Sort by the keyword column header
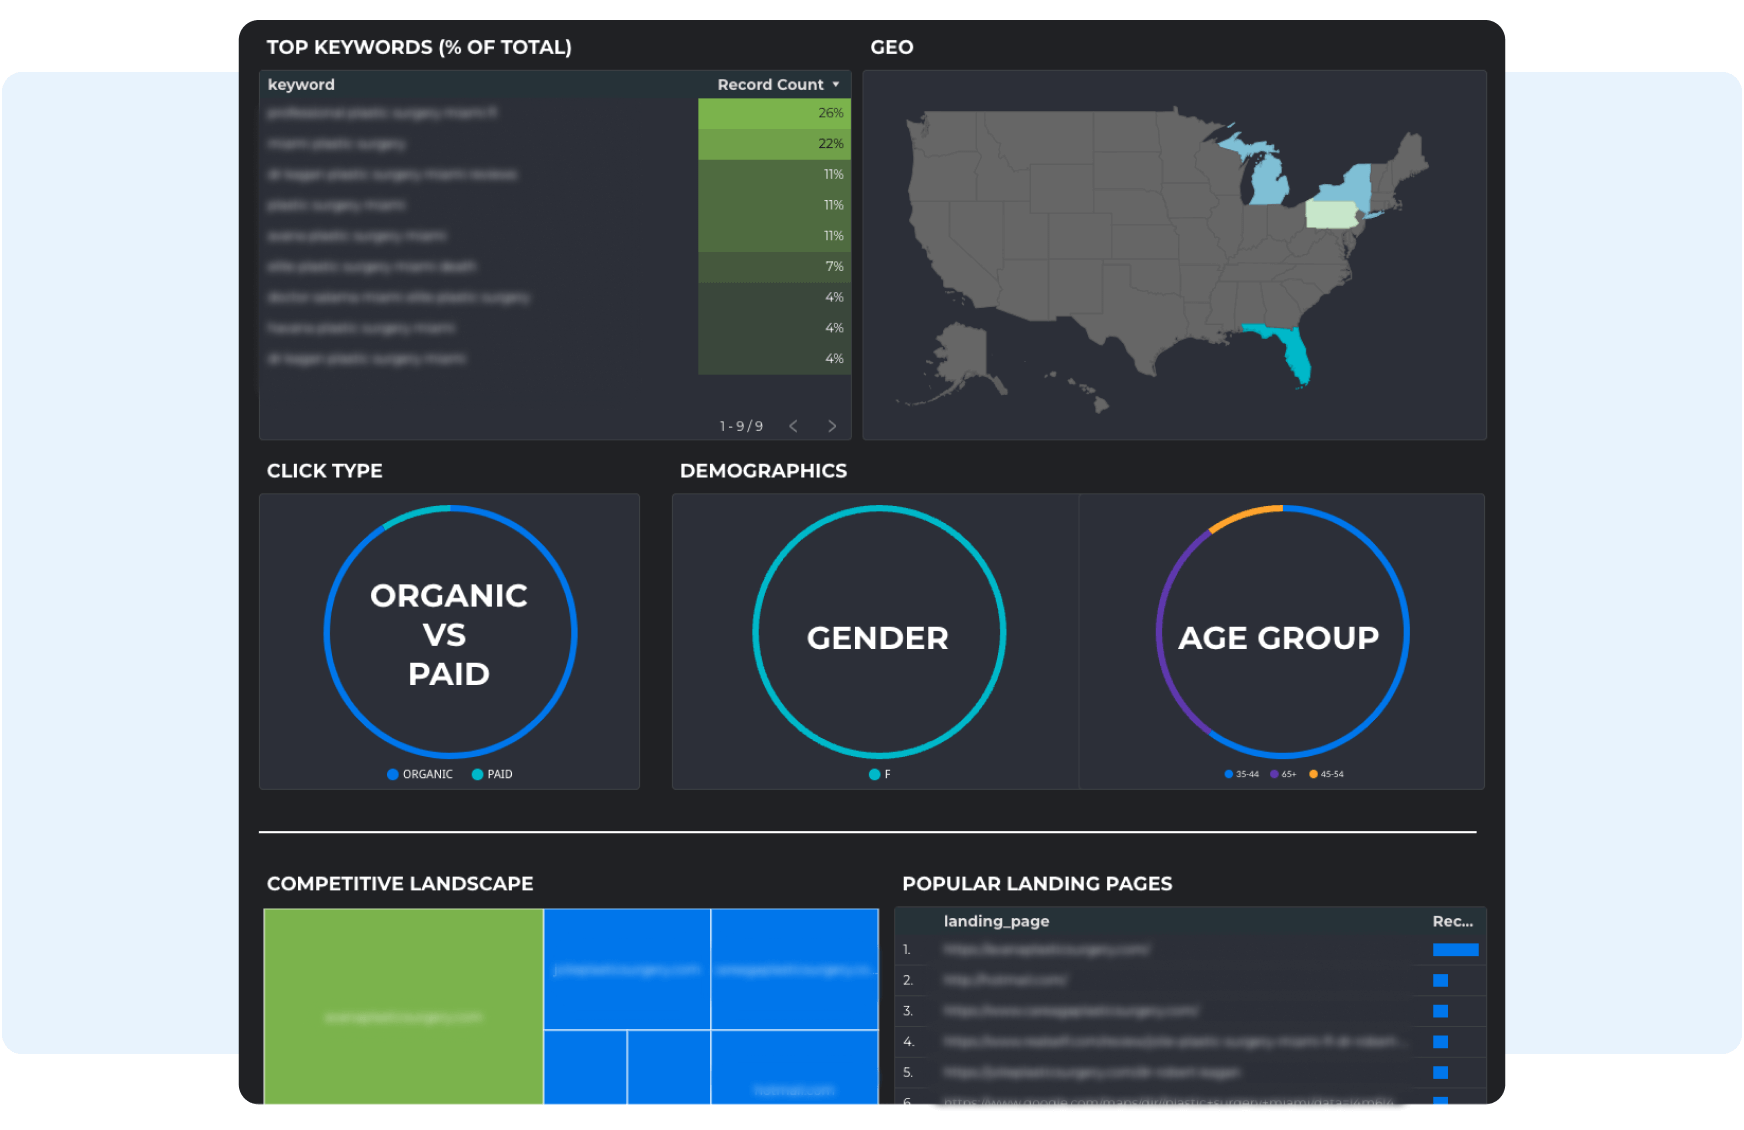 301,85
